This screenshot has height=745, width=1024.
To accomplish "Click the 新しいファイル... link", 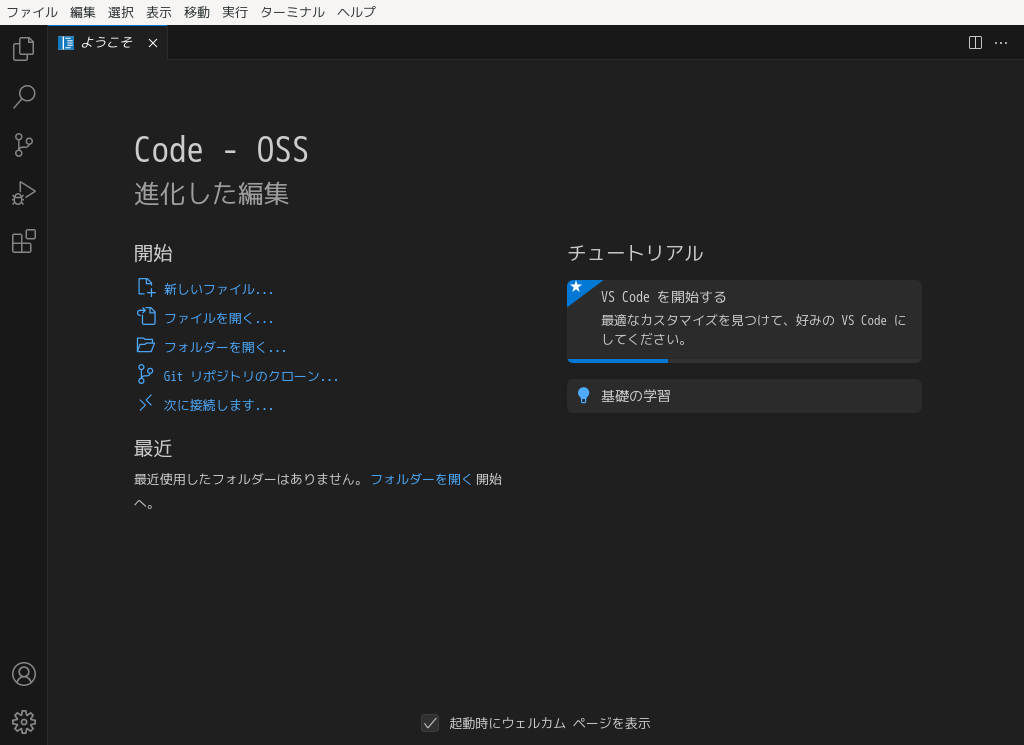I will 218,289.
